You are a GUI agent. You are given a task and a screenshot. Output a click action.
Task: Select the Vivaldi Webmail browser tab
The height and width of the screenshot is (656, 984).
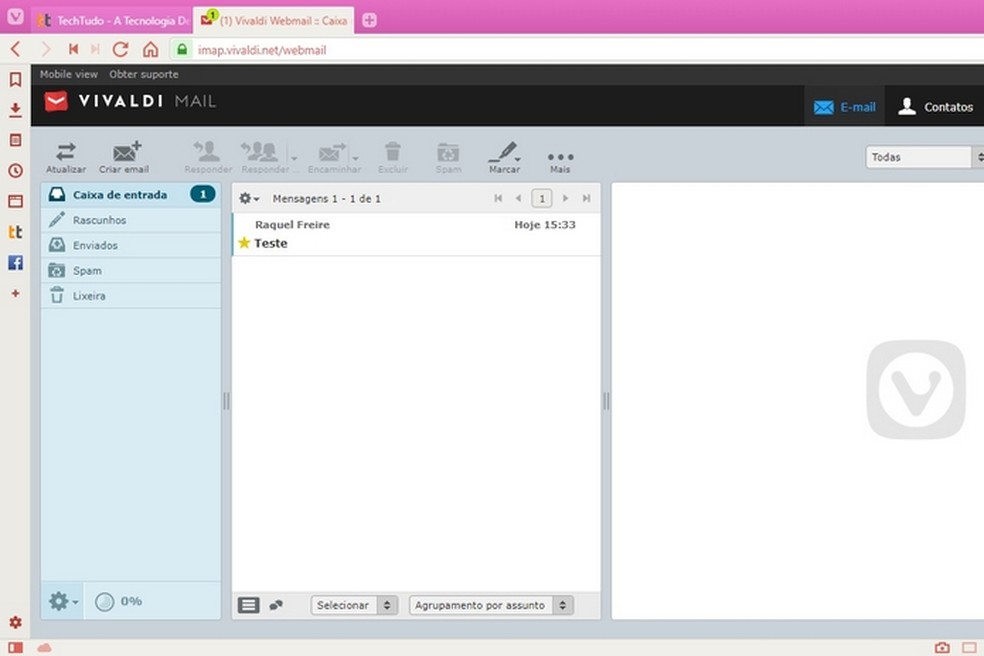tap(274, 20)
